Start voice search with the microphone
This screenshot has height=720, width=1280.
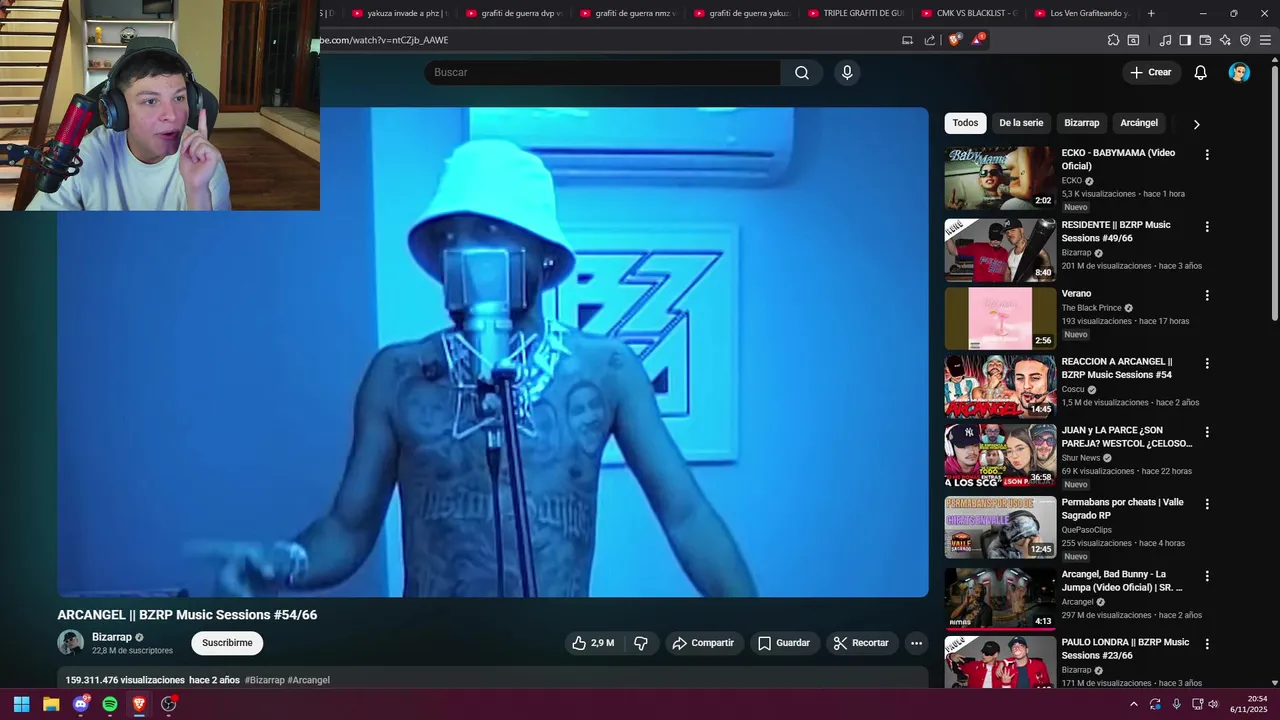coord(847,72)
